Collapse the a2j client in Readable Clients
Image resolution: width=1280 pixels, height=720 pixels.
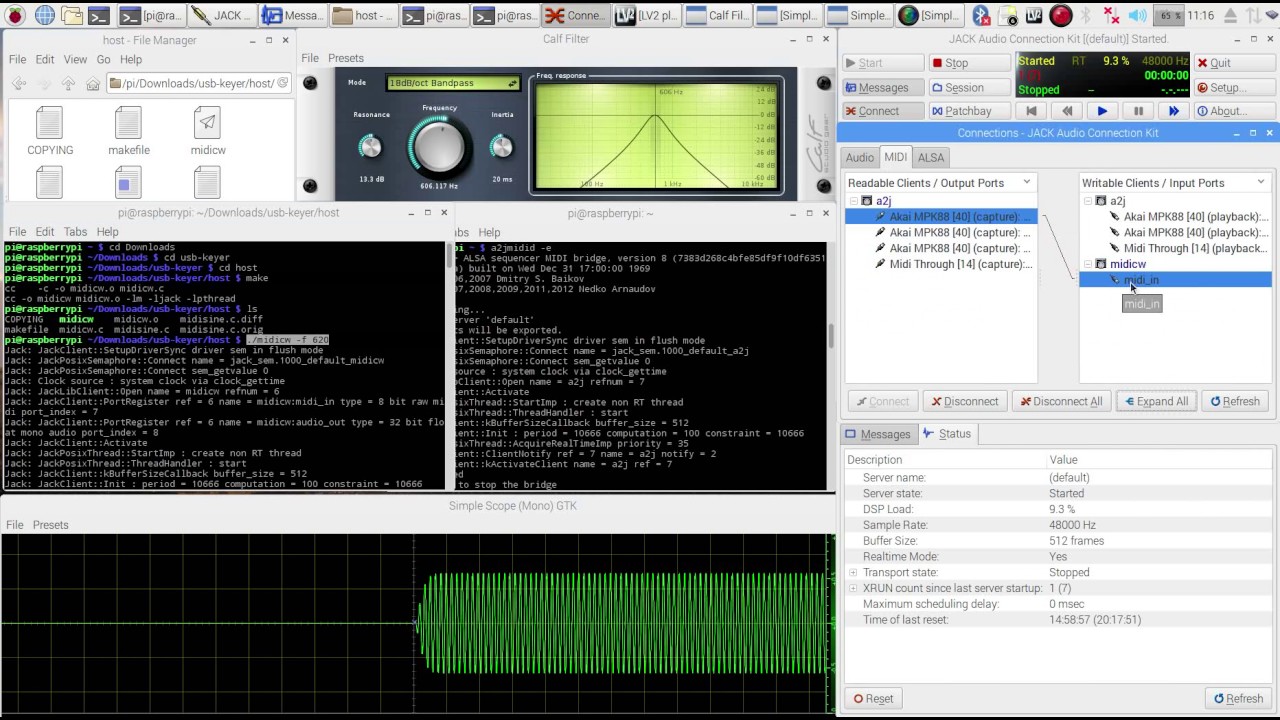[x=852, y=201]
